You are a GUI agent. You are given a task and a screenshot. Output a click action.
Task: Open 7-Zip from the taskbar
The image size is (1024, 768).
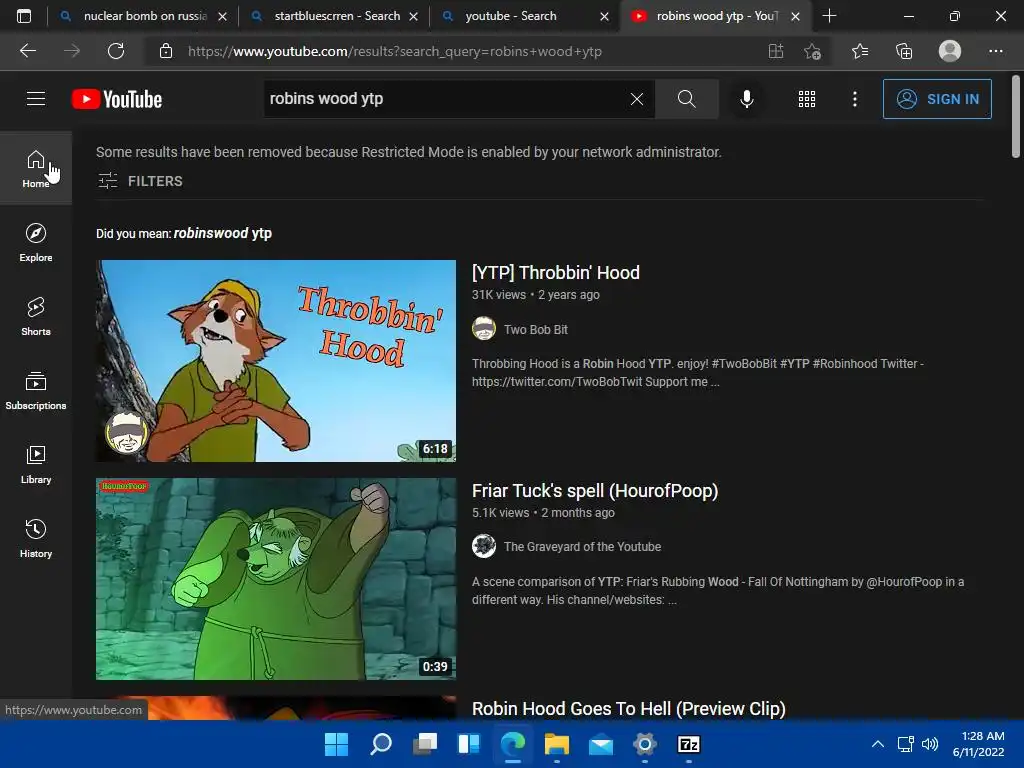click(x=688, y=744)
